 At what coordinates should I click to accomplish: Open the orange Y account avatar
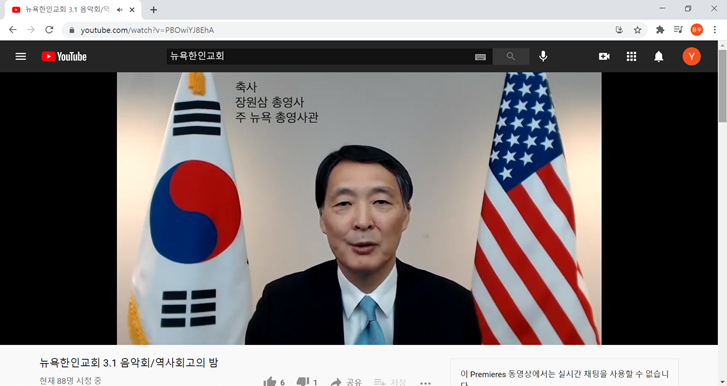[691, 57]
